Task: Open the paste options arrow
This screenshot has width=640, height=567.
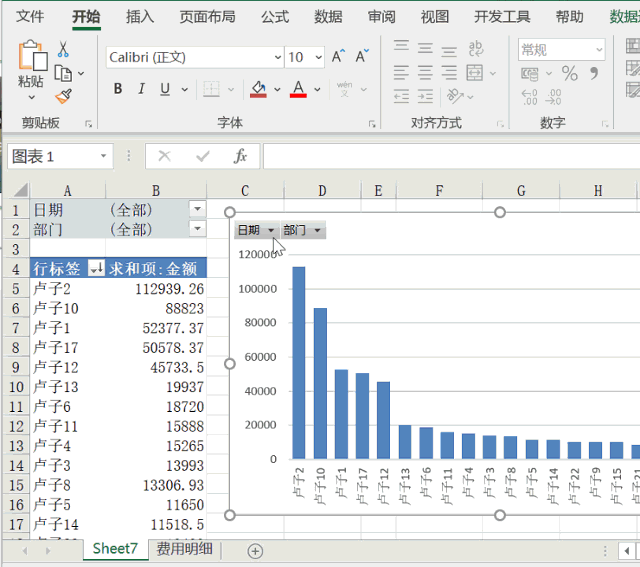Action: tap(32, 98)
